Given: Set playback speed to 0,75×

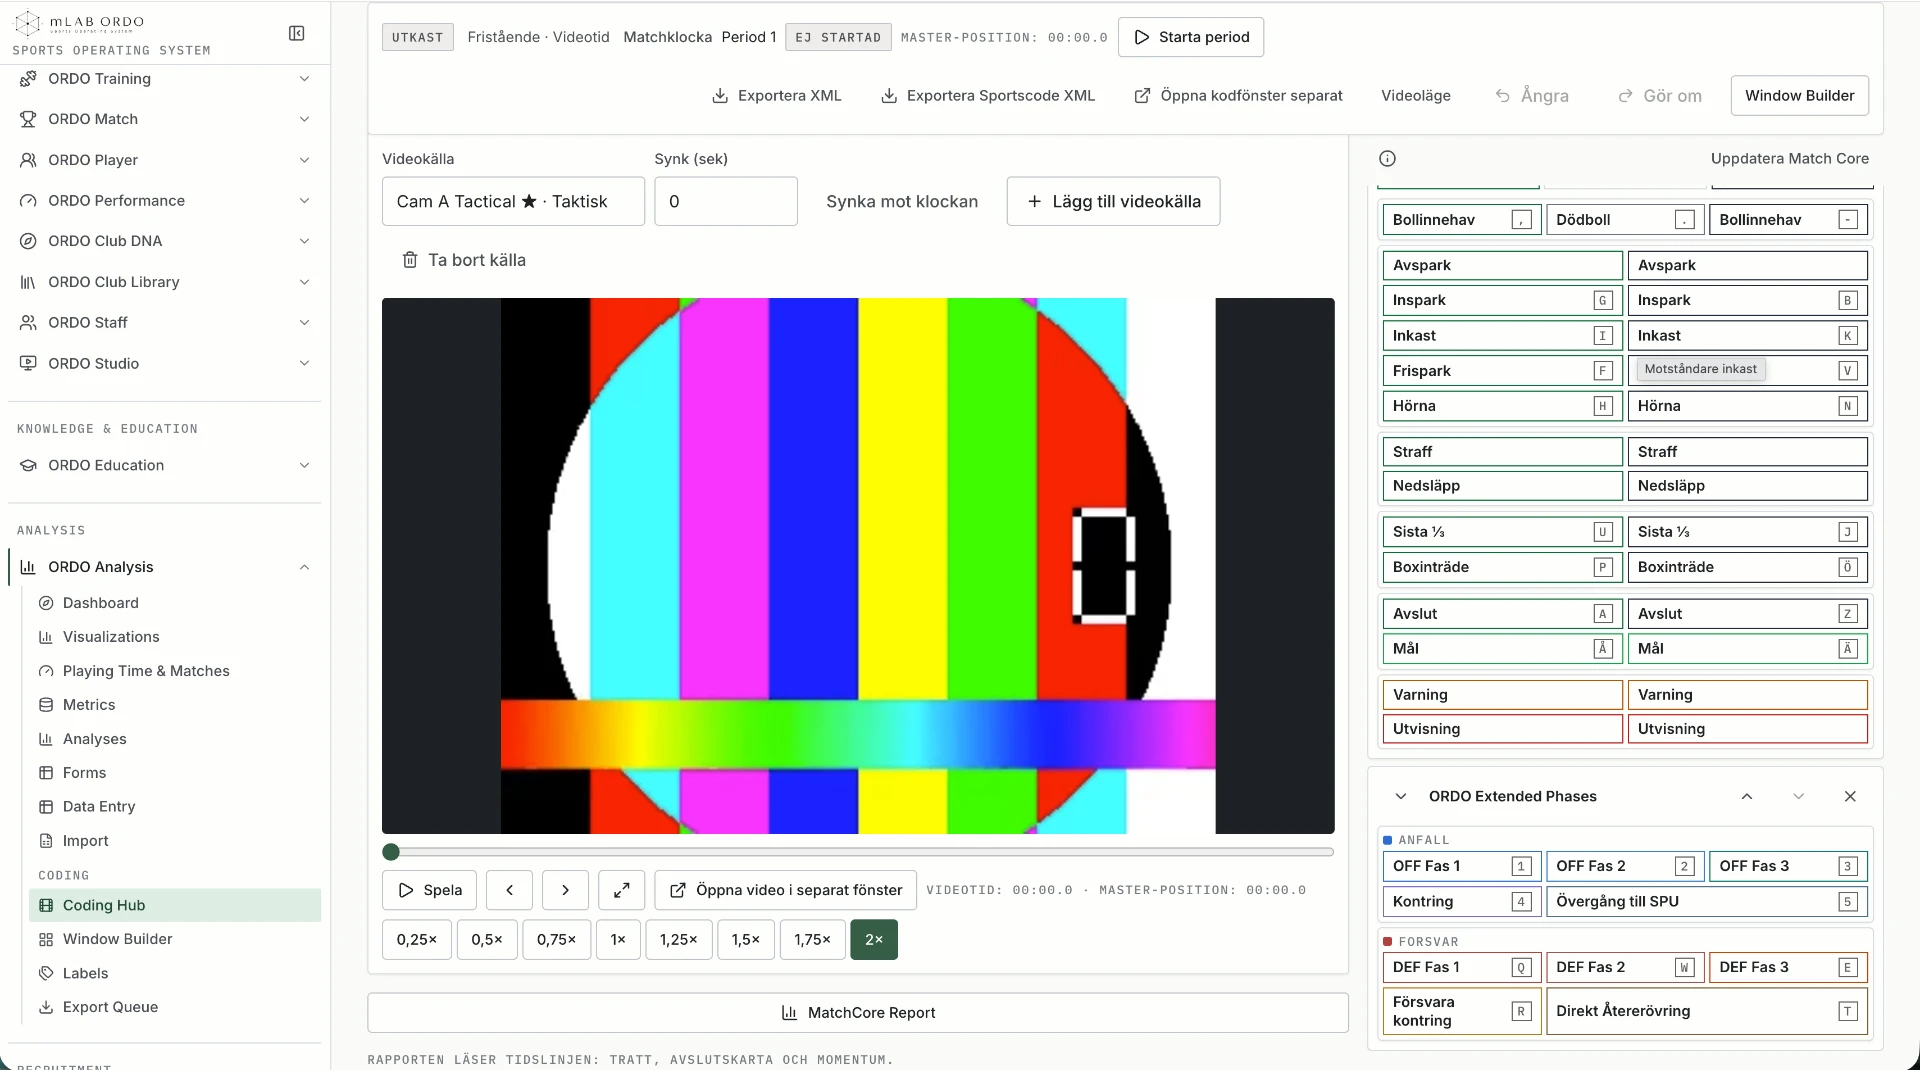Looking at the screenshot, I should coord(556,939).
